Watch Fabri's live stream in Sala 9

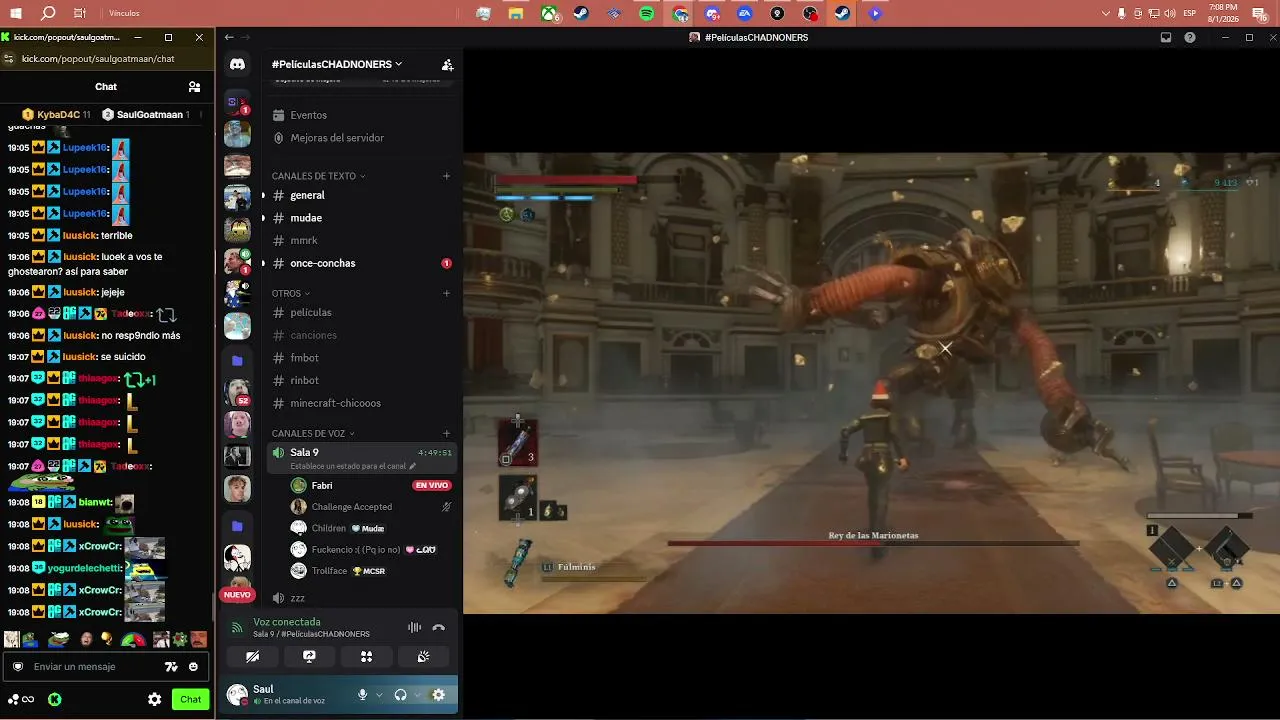[x=432, y=486]
